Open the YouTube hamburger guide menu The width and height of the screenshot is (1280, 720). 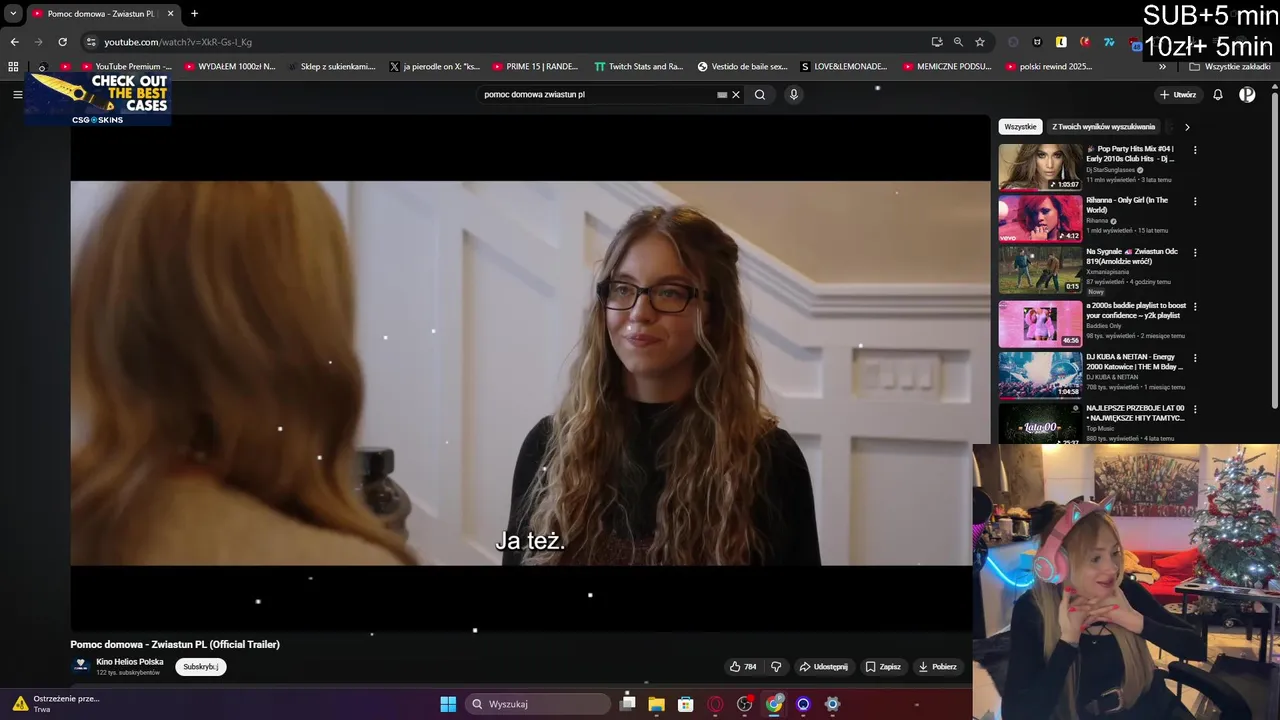click(17, 94)
